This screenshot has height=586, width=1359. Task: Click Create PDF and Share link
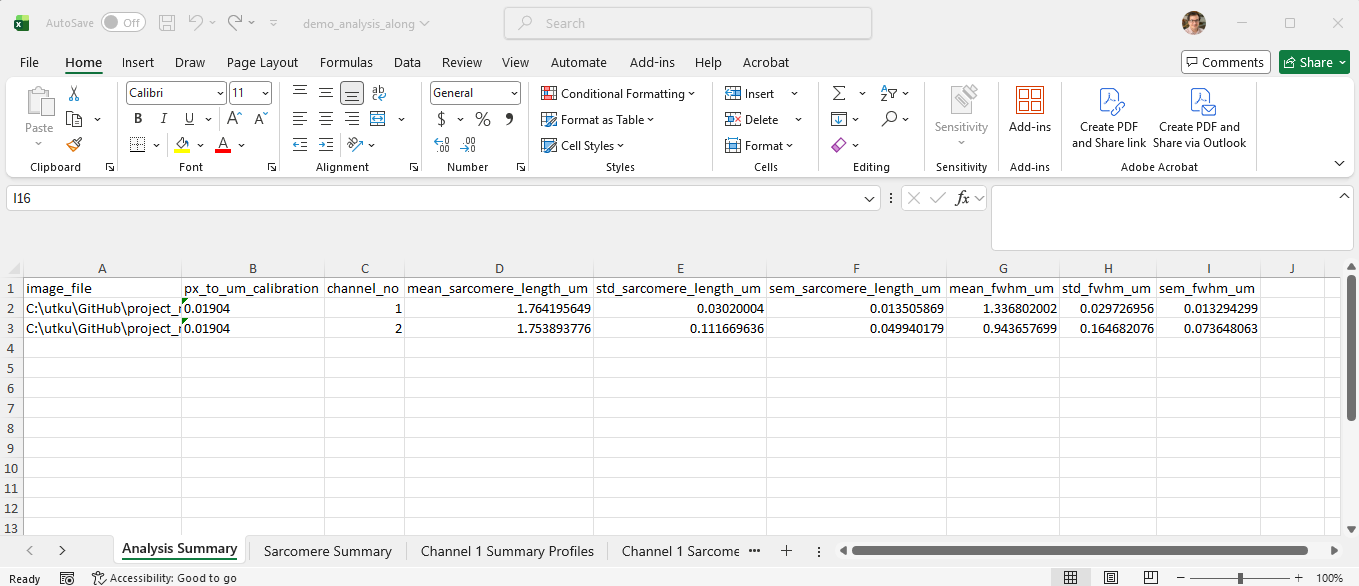[1109, 118]
